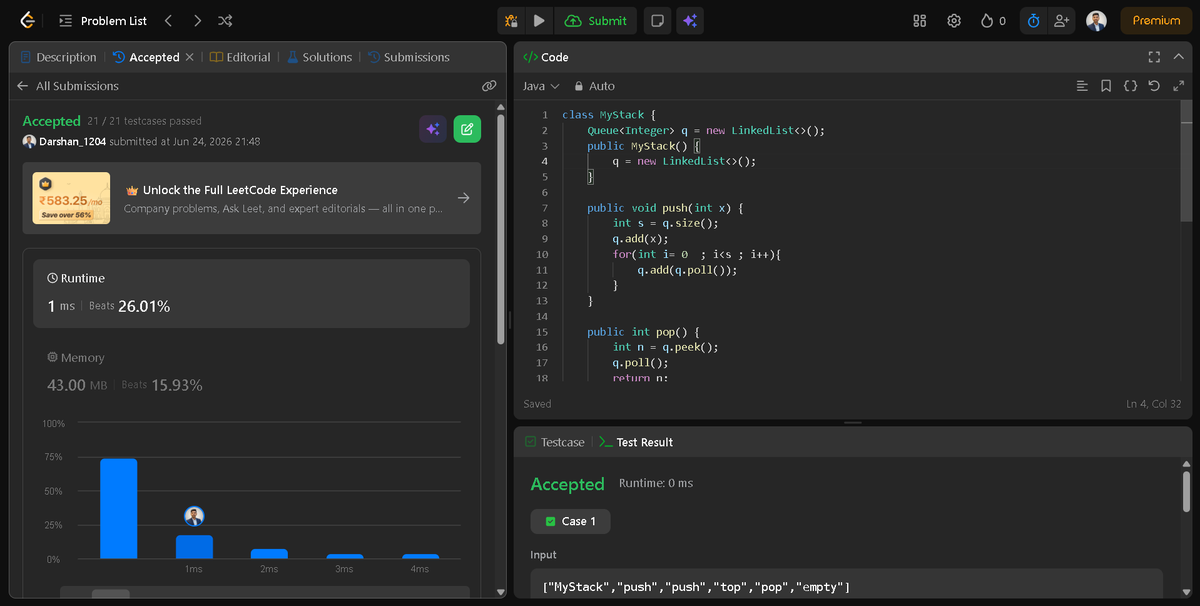Screen dimensions: 1200x606
Task: Click 'Ln 4, Col 32' status text
Action: [1153, 404]
